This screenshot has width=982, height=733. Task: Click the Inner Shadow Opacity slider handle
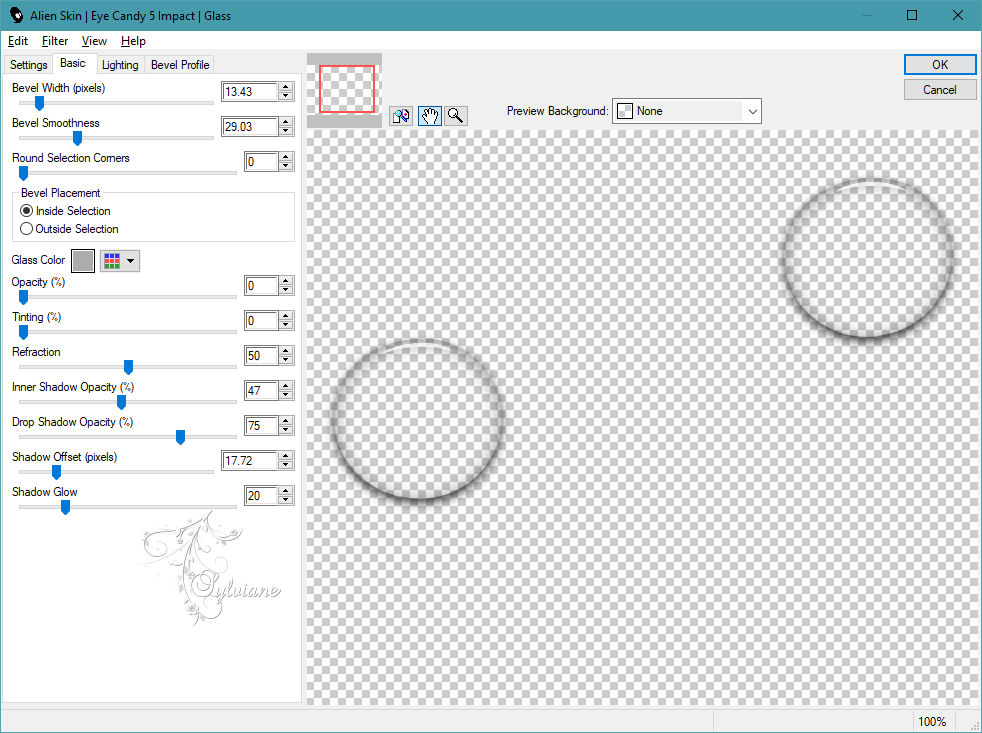121,402
